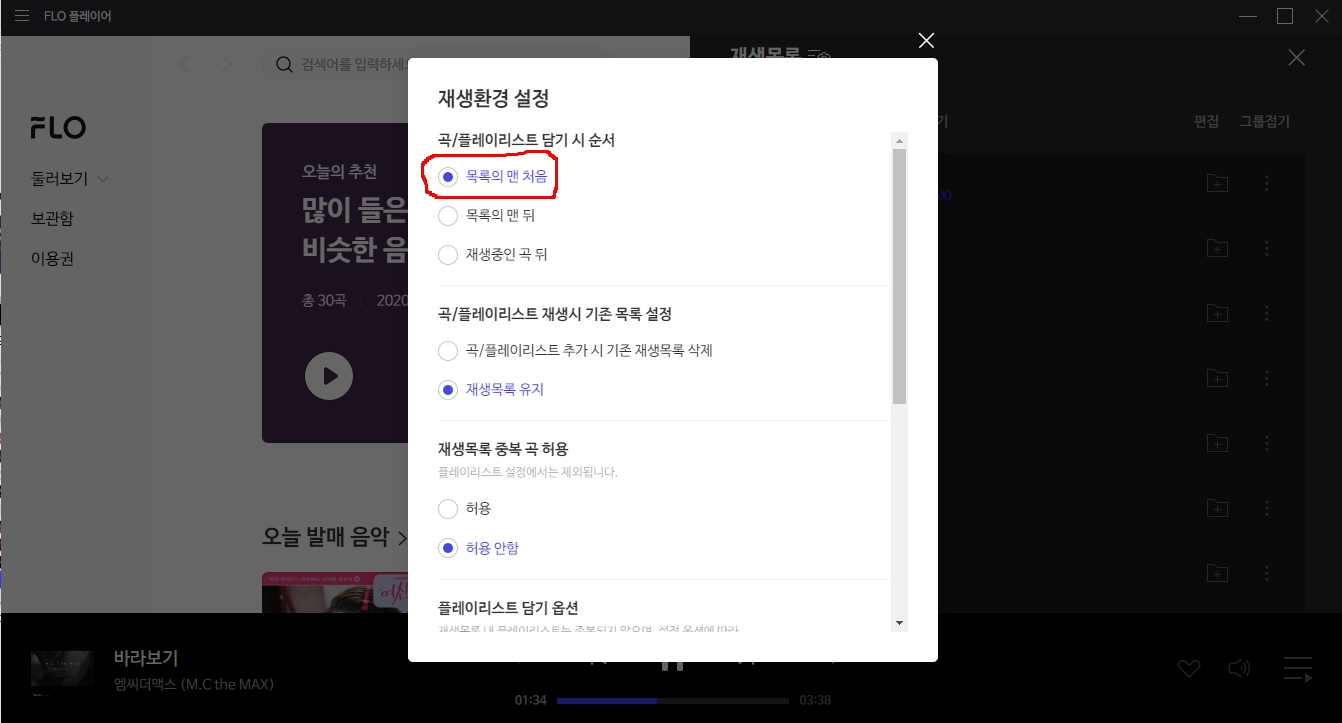The height and width of the screenshot is (723, 1342).
Task: Select 허용 안함 radio option
Action: tap(448, 548)
